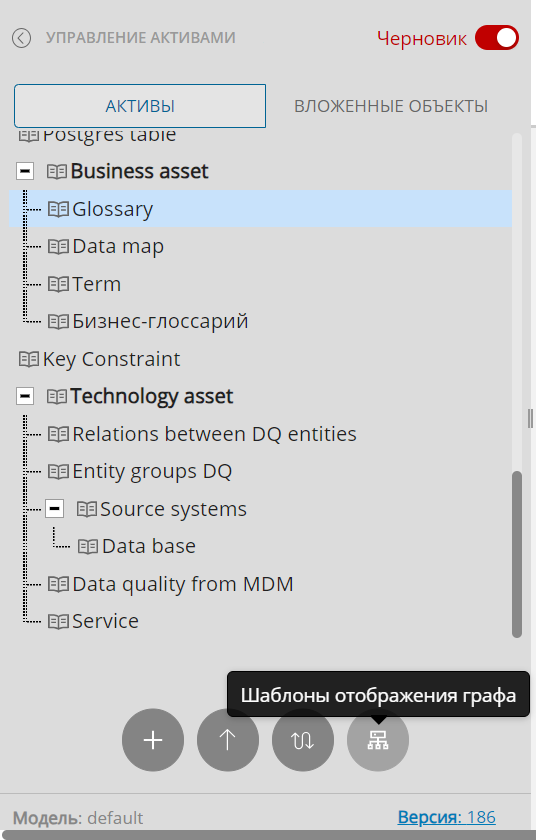Click the book icon beside Key Constraint
This screenshot has height=840, width=536.
click(29, 359)
